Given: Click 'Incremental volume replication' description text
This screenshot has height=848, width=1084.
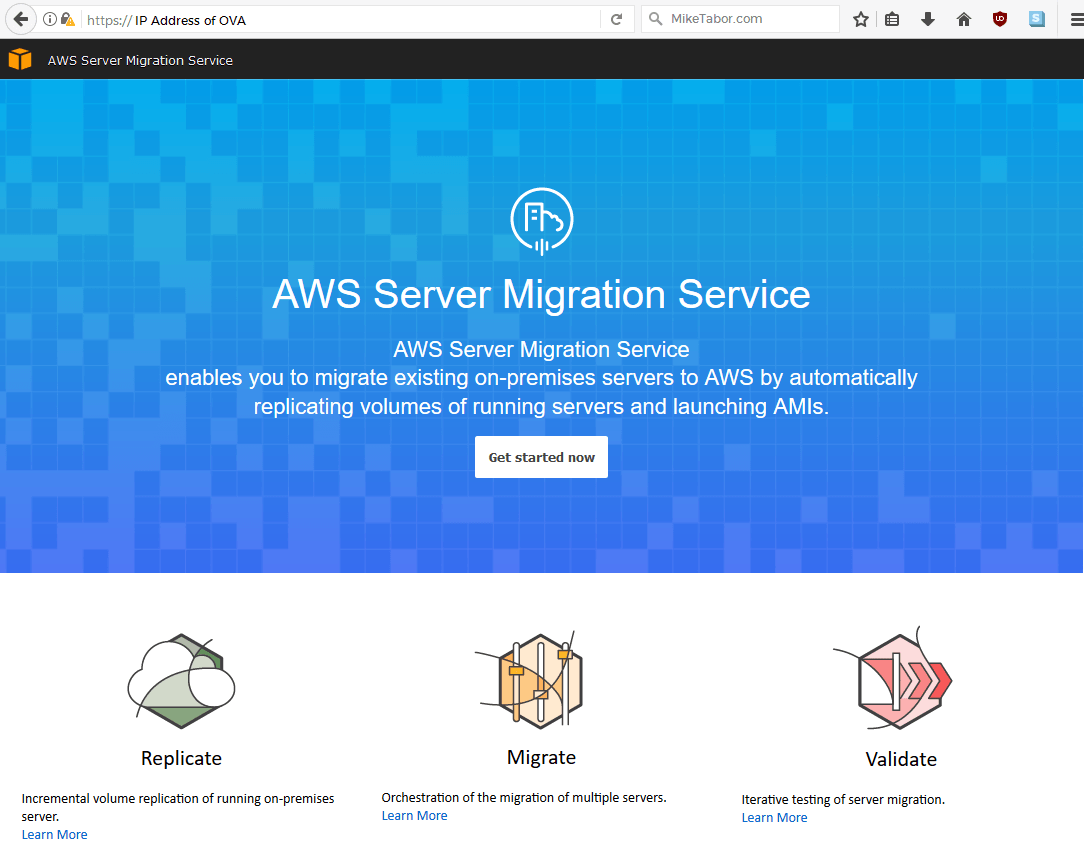Looking at the screenshot, I should pos(178,807).
